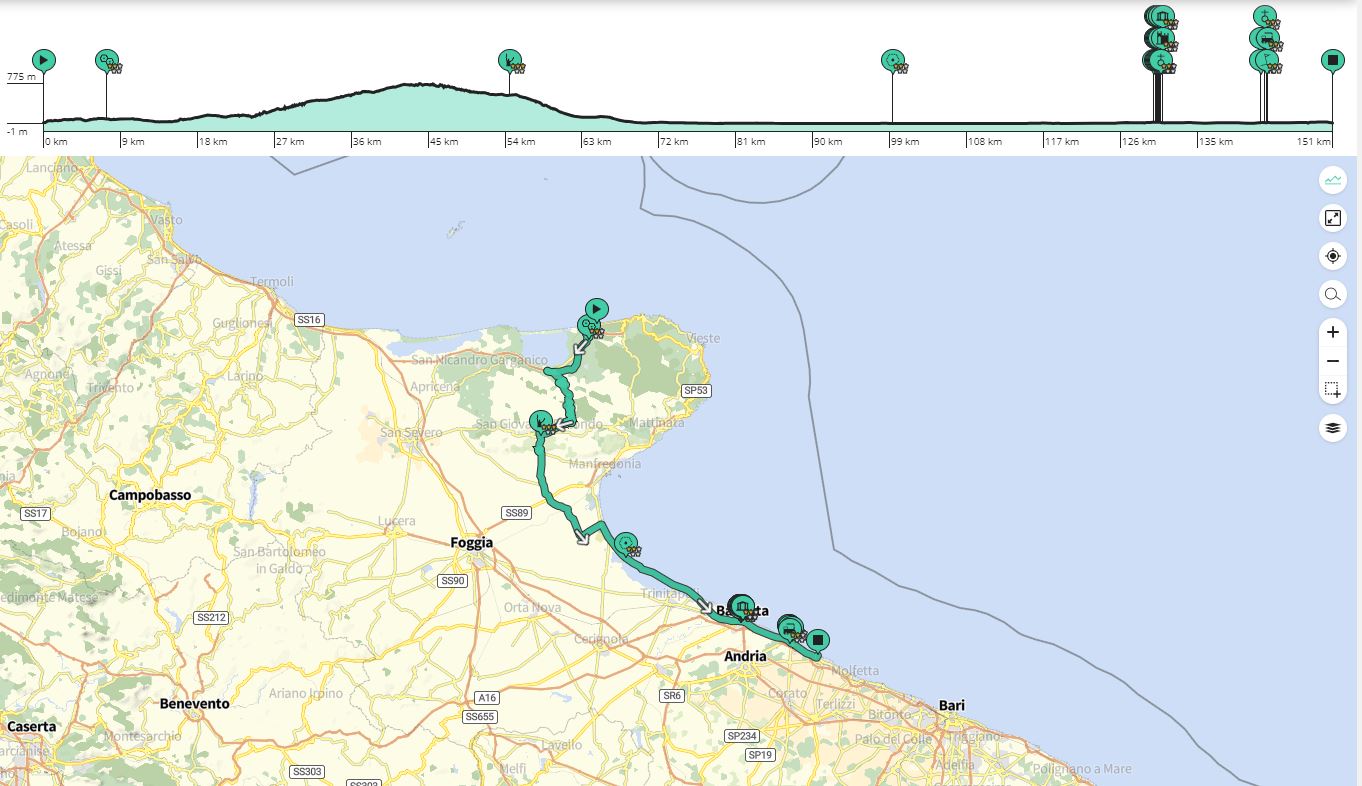Select the museum marker atop 126 km stack
Viewport: 1362px width, 786px height.
(1162, 16)
